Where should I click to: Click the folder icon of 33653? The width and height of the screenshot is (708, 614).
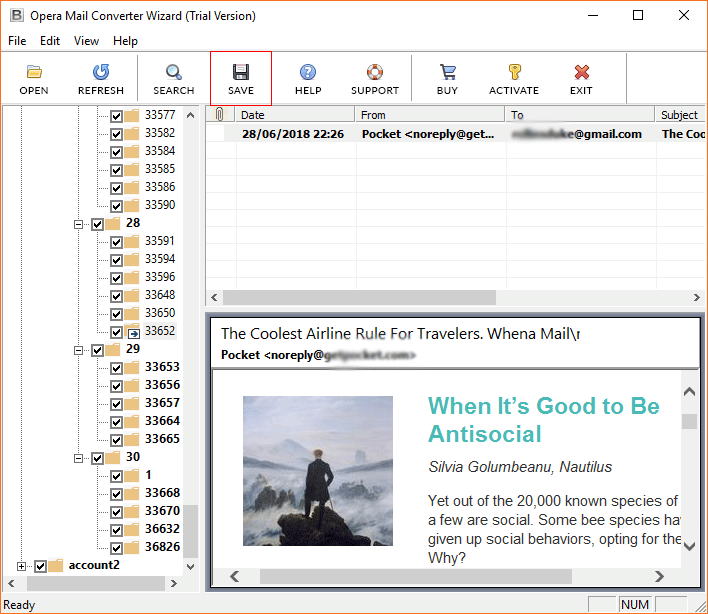(x=132, y=367)
